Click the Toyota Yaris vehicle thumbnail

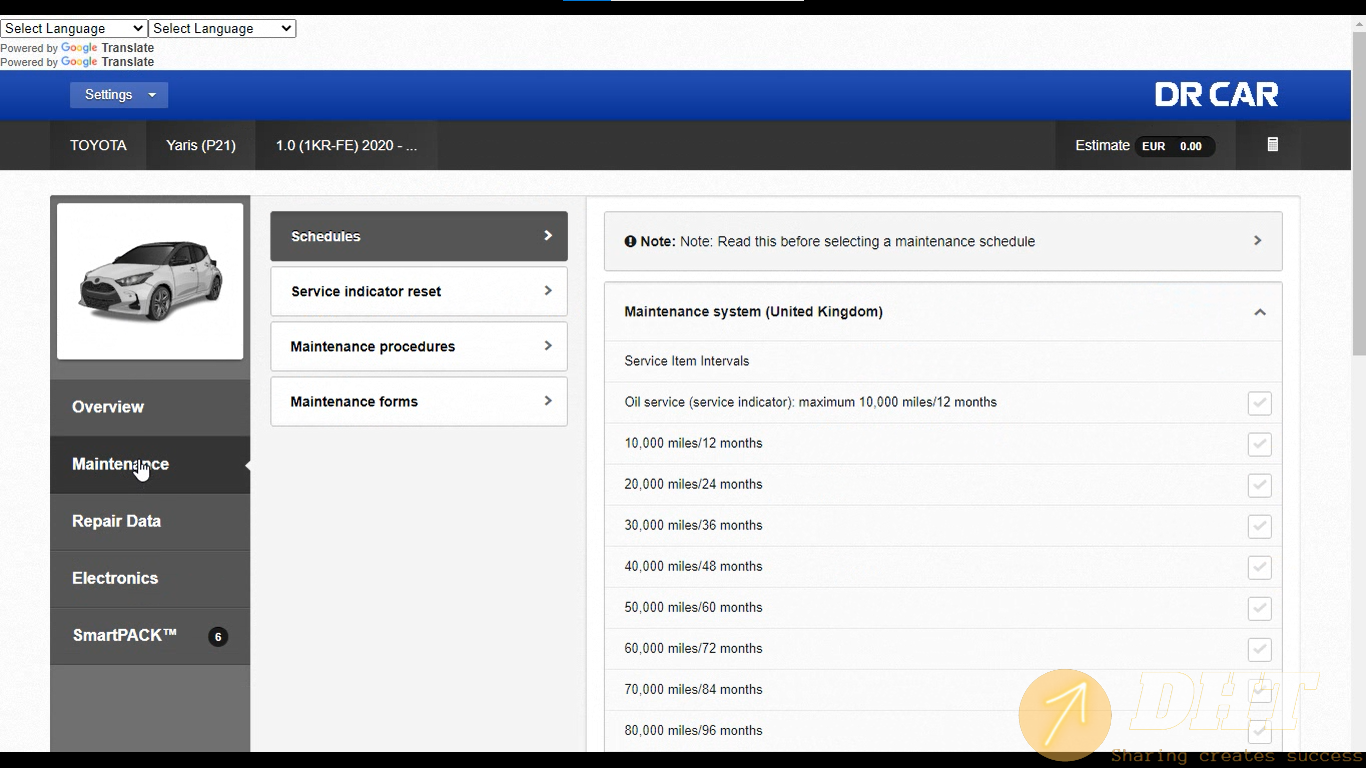coord(150,281)
